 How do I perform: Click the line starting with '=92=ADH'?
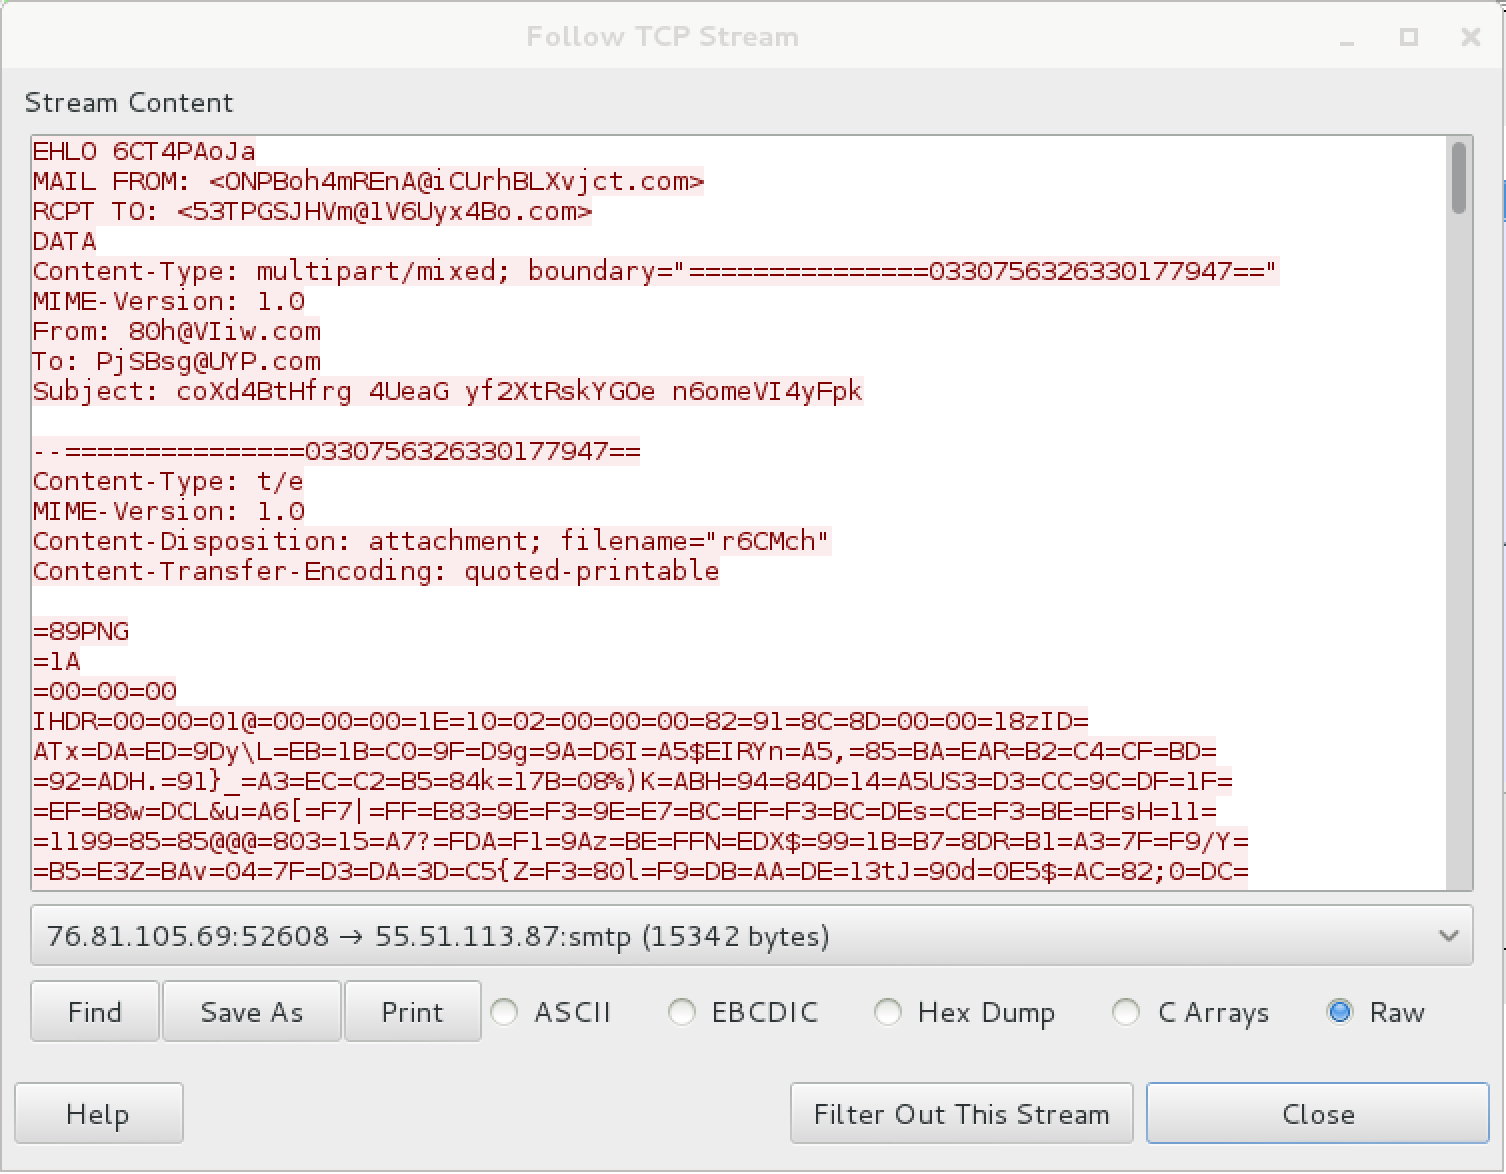[632, 781]
